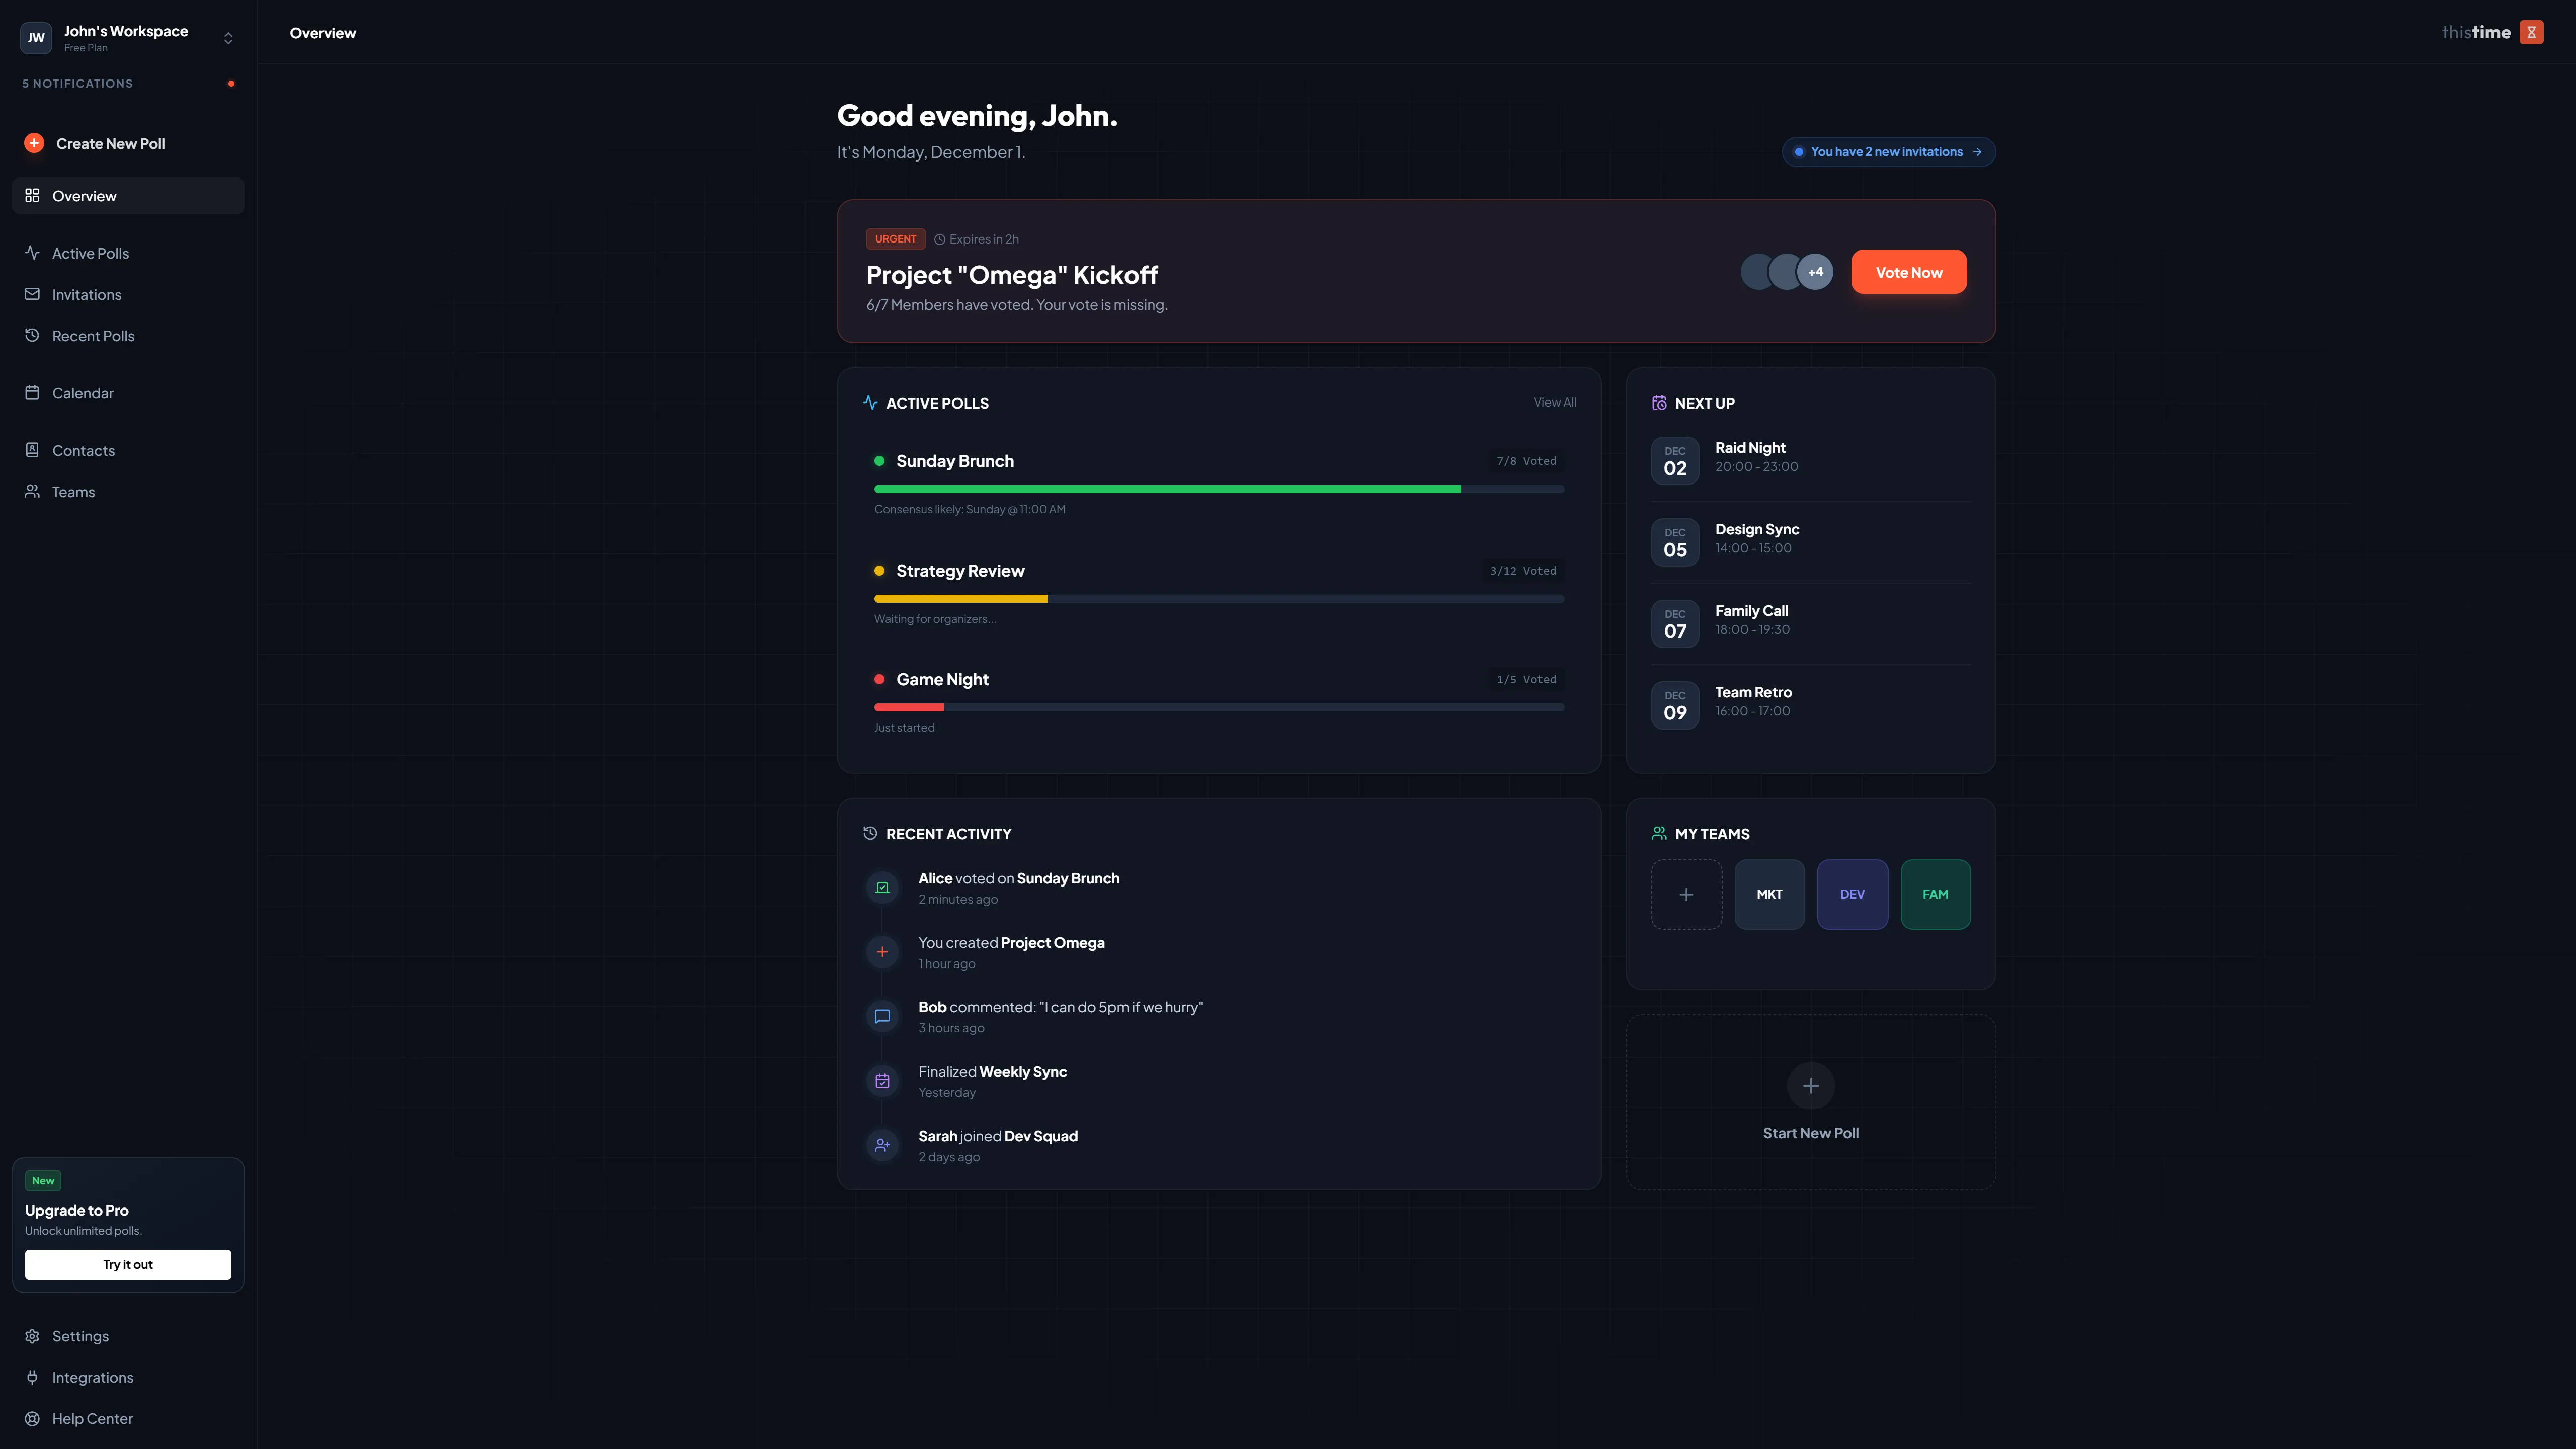Image resolution: width=2576 pixels, height=1449 pixels.
Task: Click the red notification dot
Action: pos(231,83)
